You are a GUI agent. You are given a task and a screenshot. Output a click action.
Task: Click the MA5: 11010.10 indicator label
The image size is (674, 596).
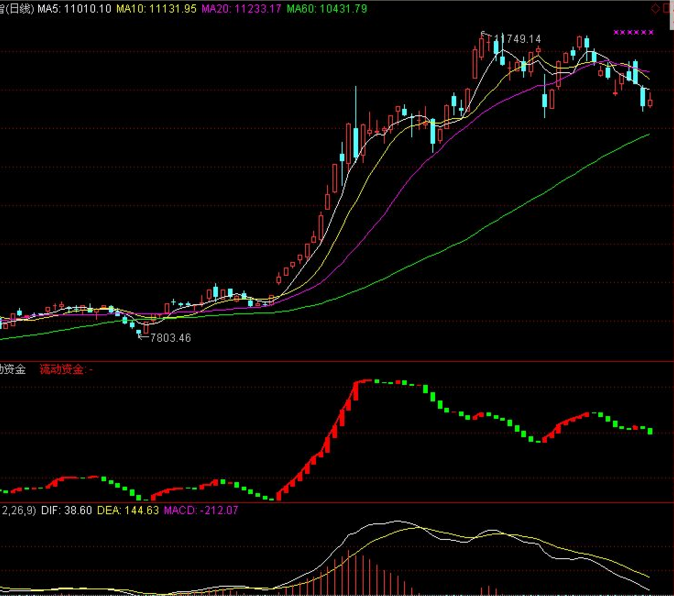74,9
